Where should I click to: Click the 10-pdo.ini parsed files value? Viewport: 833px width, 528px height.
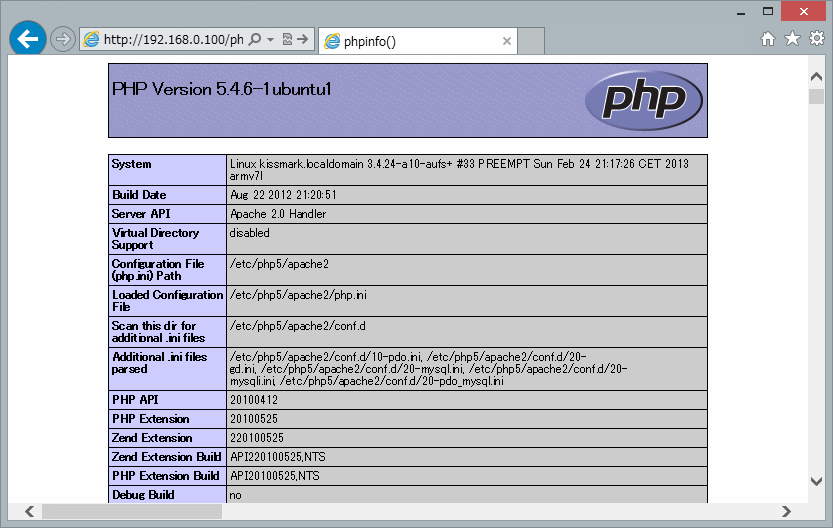(x=428, y=369)
